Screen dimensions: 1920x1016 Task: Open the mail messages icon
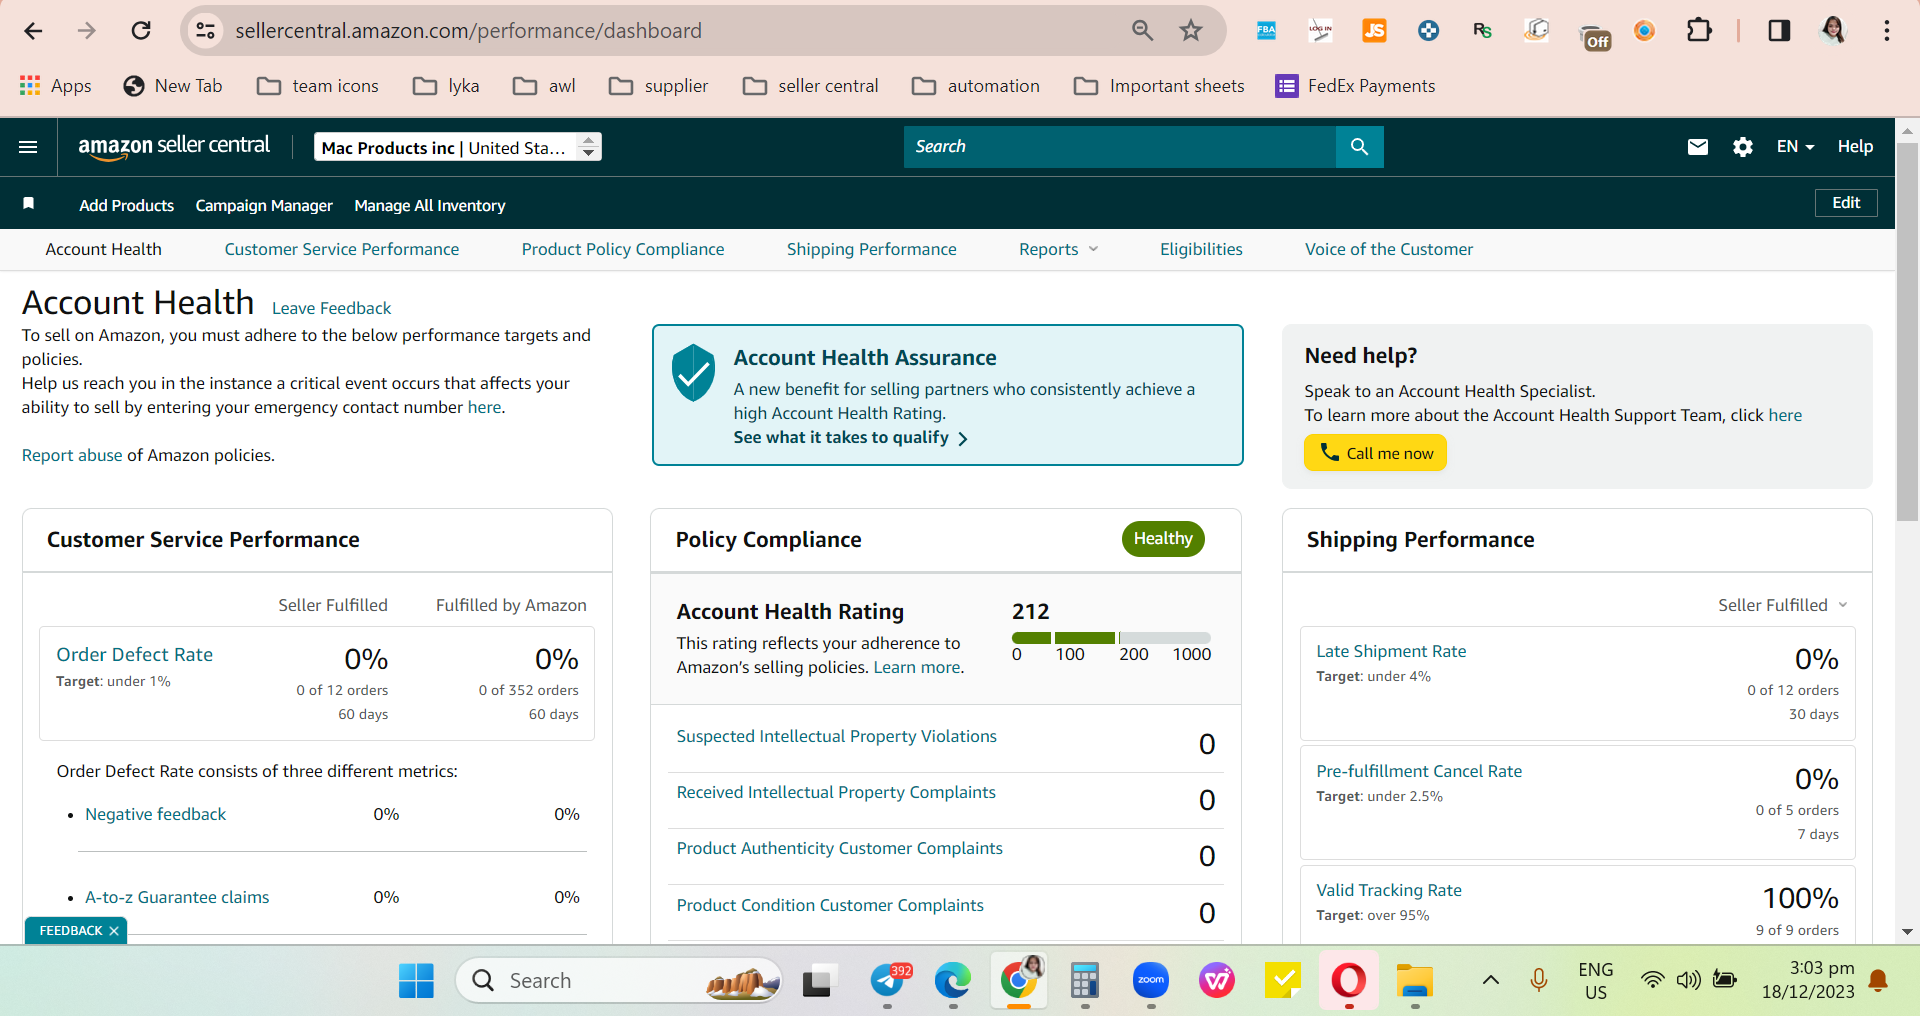click(1698, 147)
